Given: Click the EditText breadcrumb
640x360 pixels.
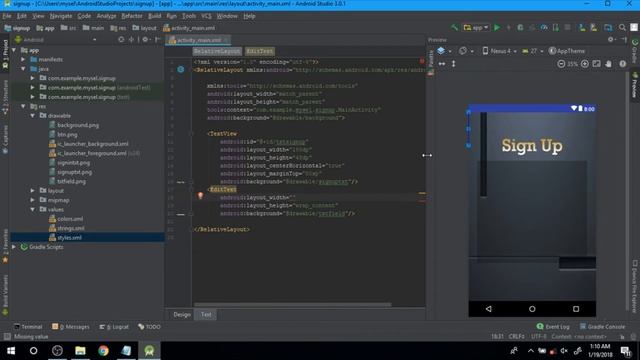Looking at the screenshot, I should pos(260,51).
